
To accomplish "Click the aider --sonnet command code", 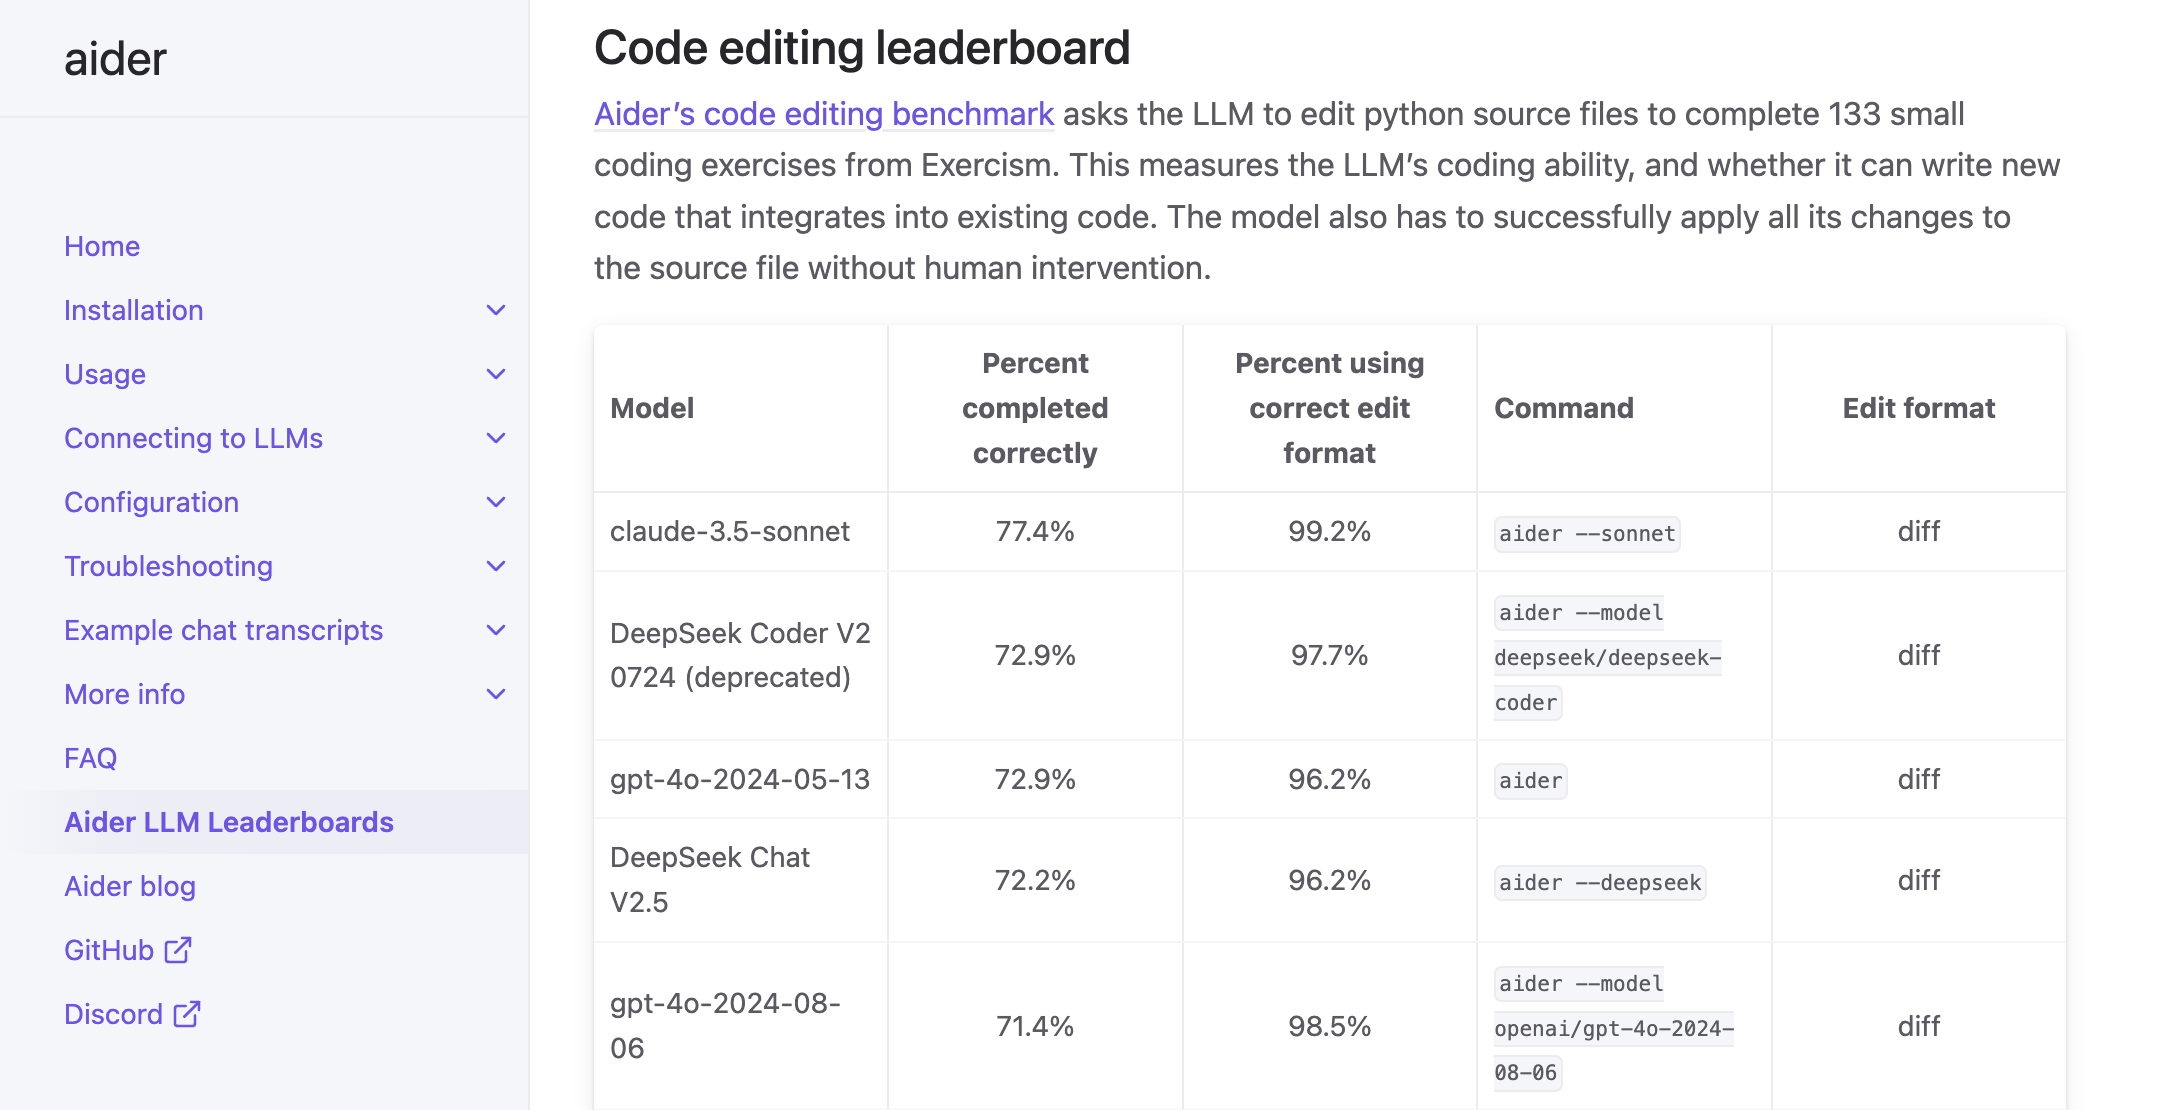I will click(1587, 533).
